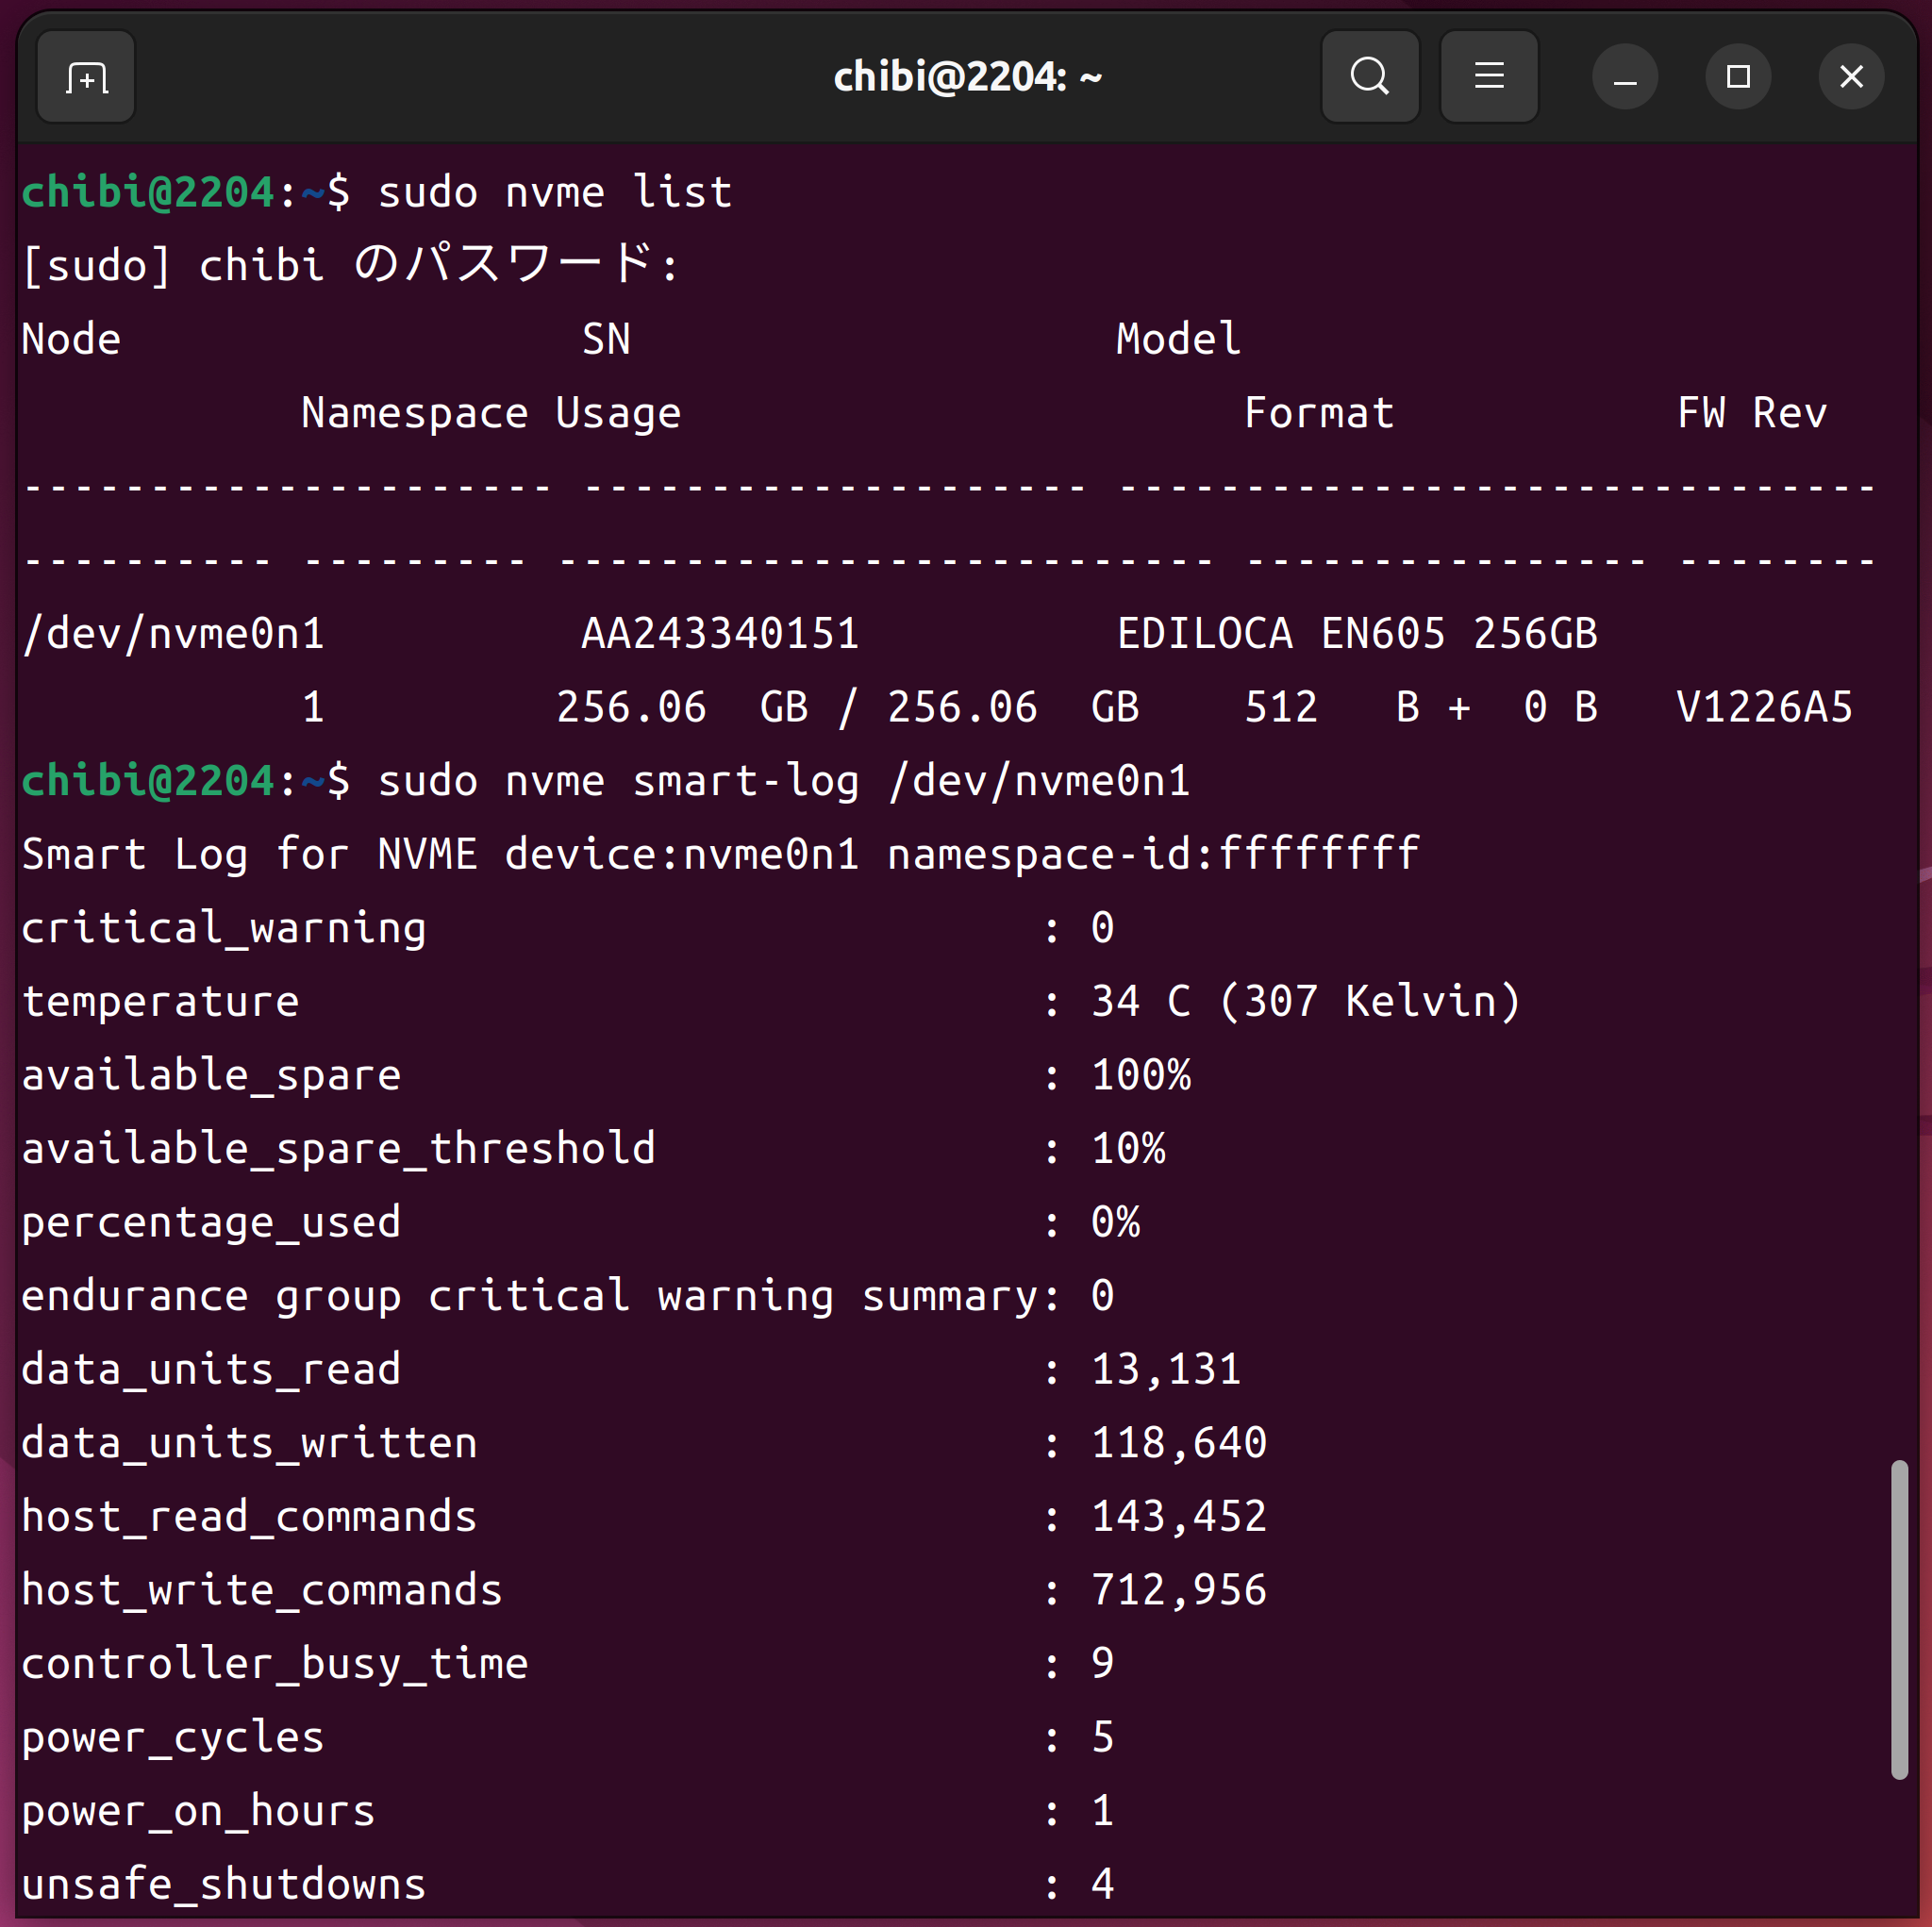
Task: Click the EDILOCA EN605 256GB model text
Action: (1356, 634)
